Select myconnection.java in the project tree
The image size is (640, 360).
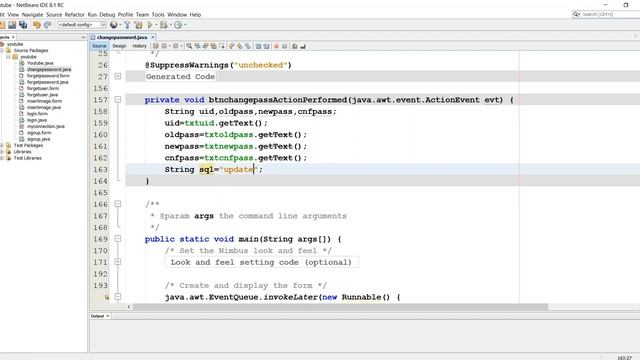tap(46, 127)
